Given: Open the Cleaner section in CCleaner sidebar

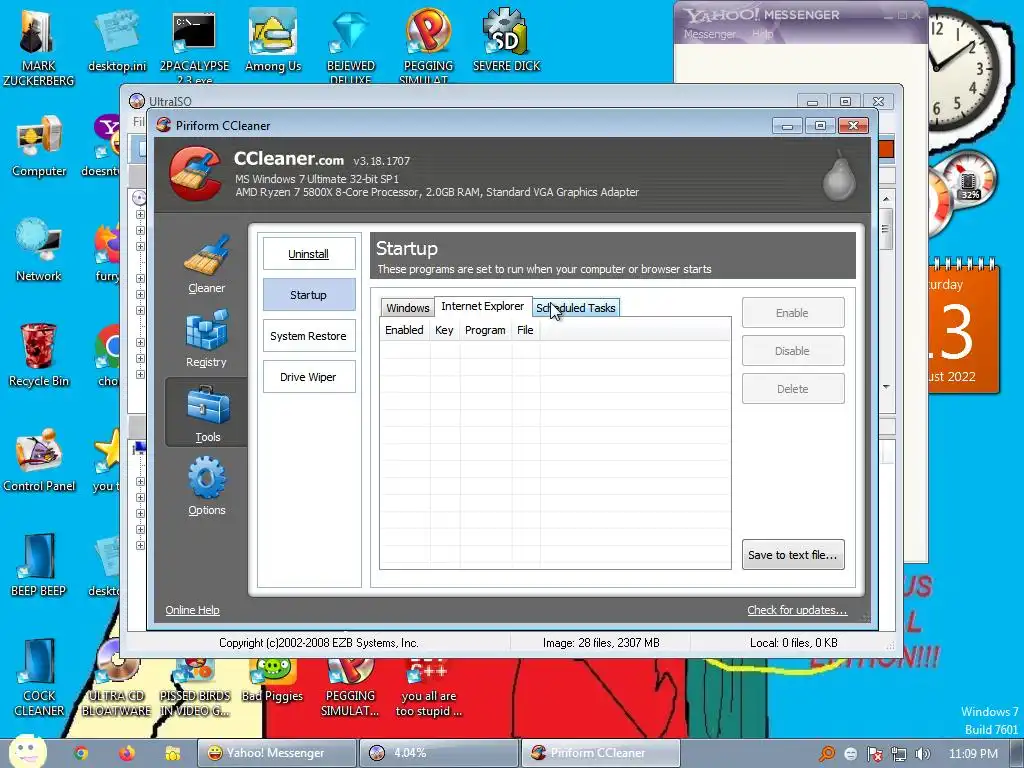Looking at the screenshot, I should coord(206,265).
